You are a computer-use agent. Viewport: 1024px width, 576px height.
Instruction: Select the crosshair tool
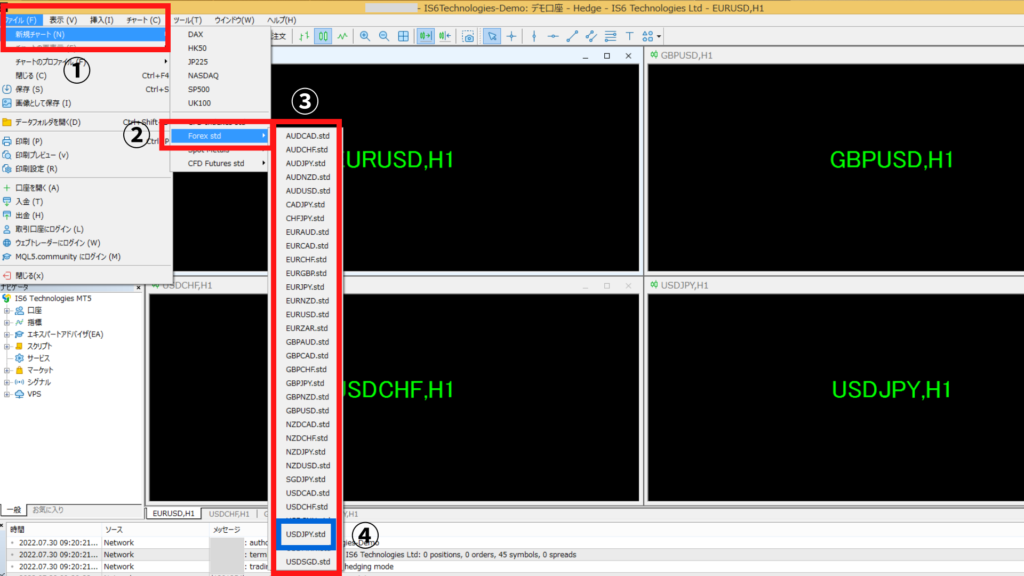pos(511,37)
